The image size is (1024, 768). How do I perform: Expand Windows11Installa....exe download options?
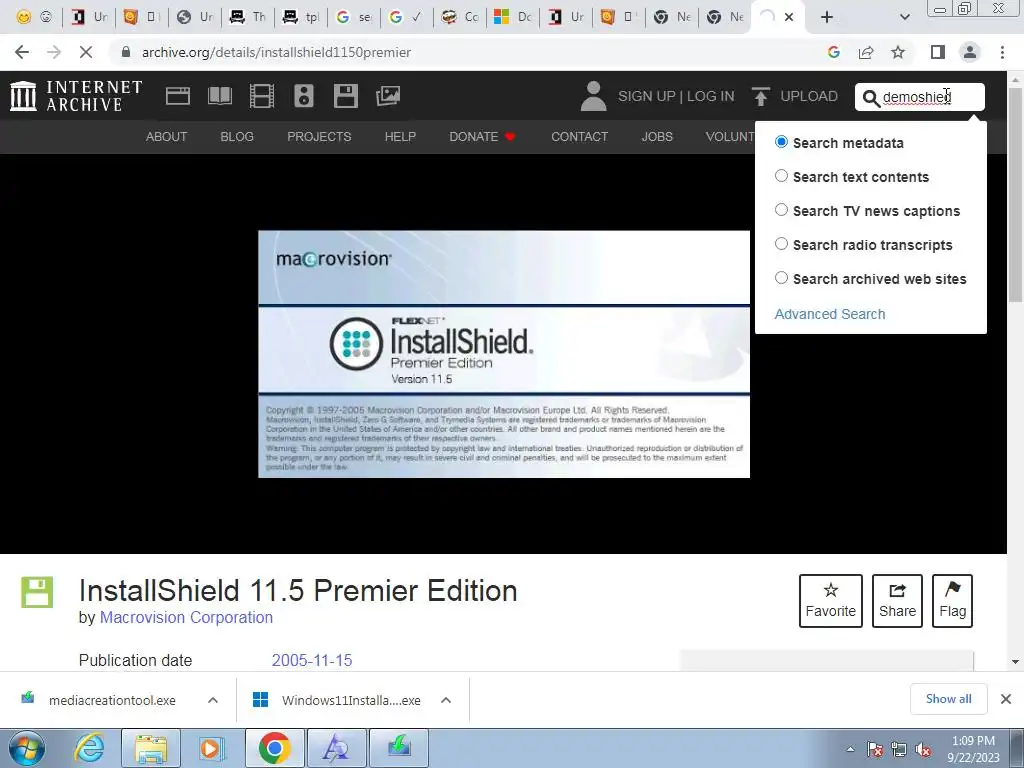pos(446,700)
